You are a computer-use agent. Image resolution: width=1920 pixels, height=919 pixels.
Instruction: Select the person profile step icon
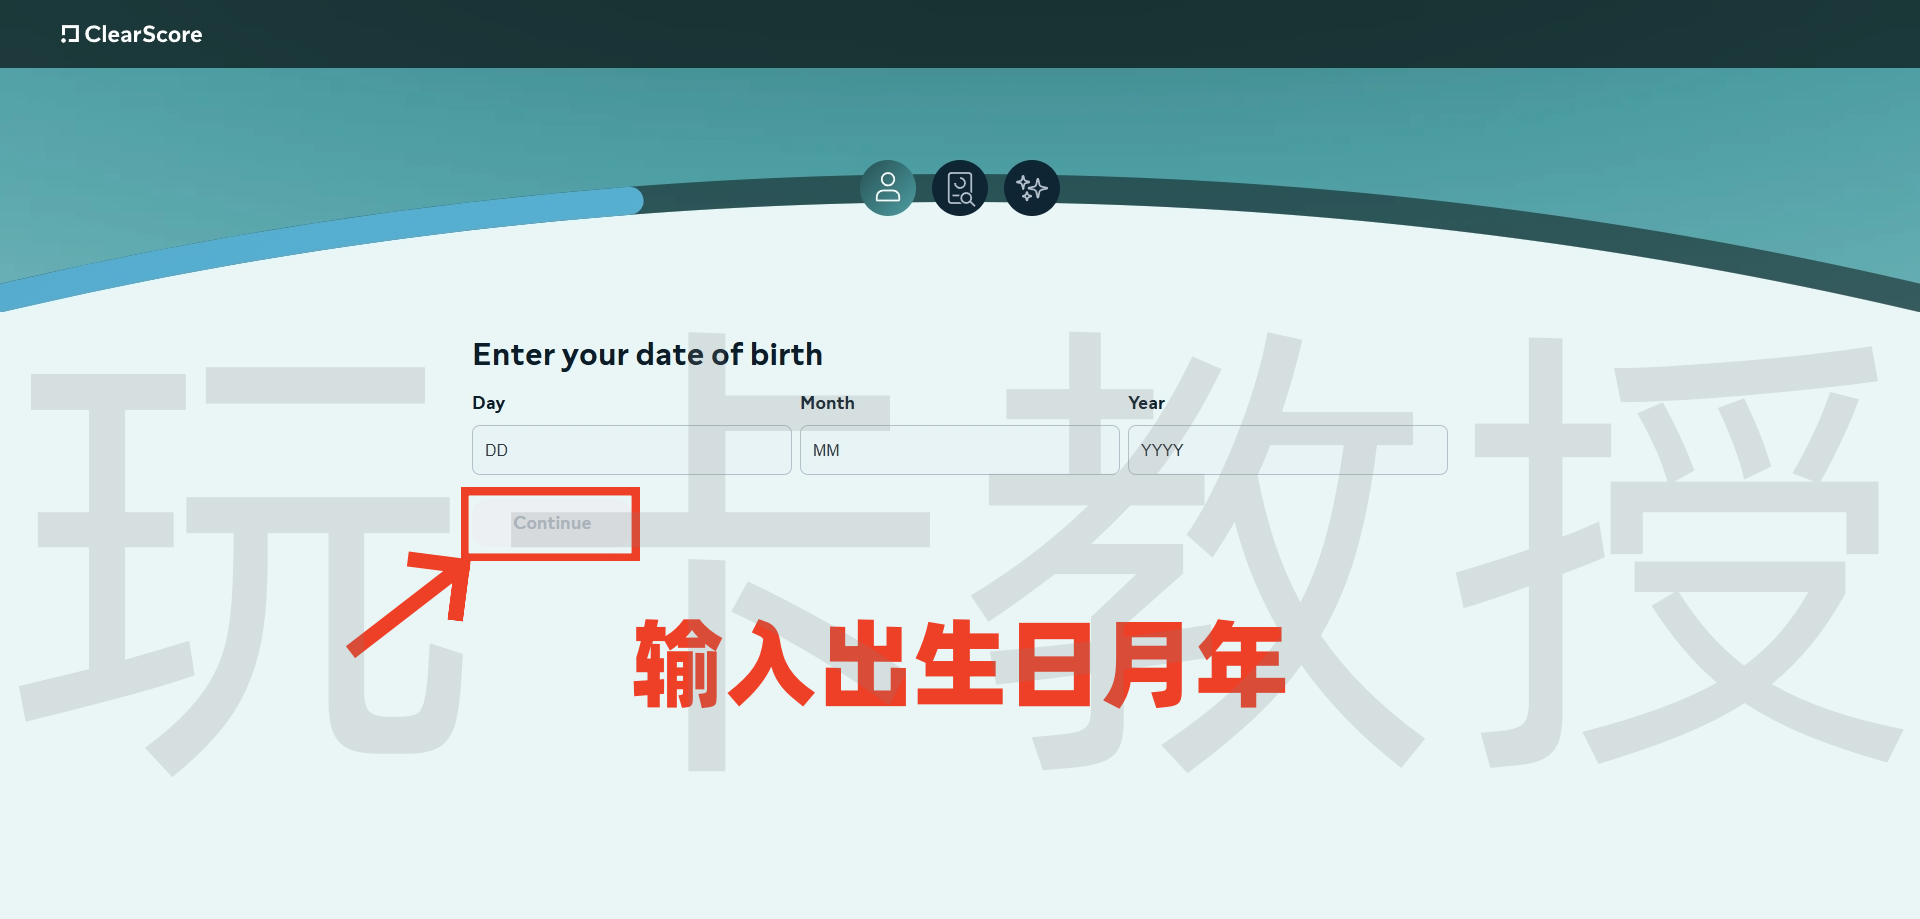tap(888, 188)
